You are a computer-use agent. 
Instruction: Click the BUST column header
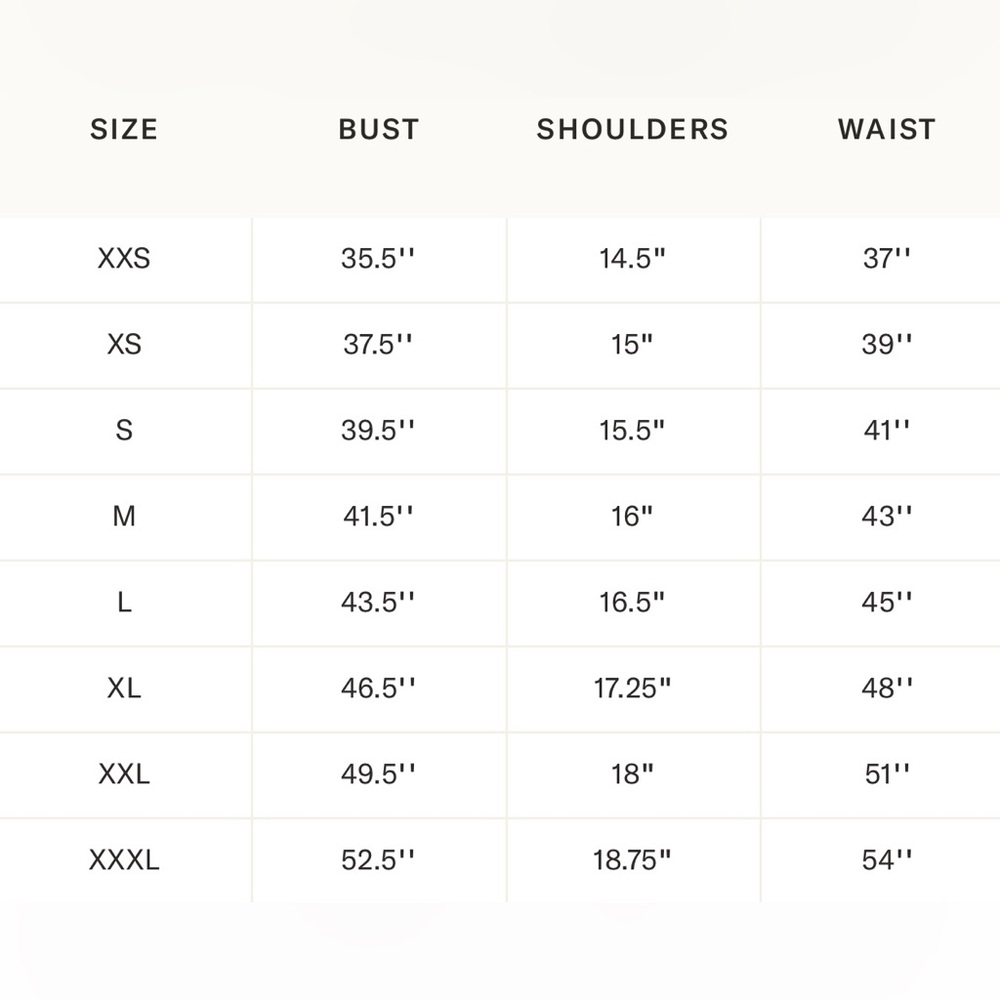tap(378, 129)
